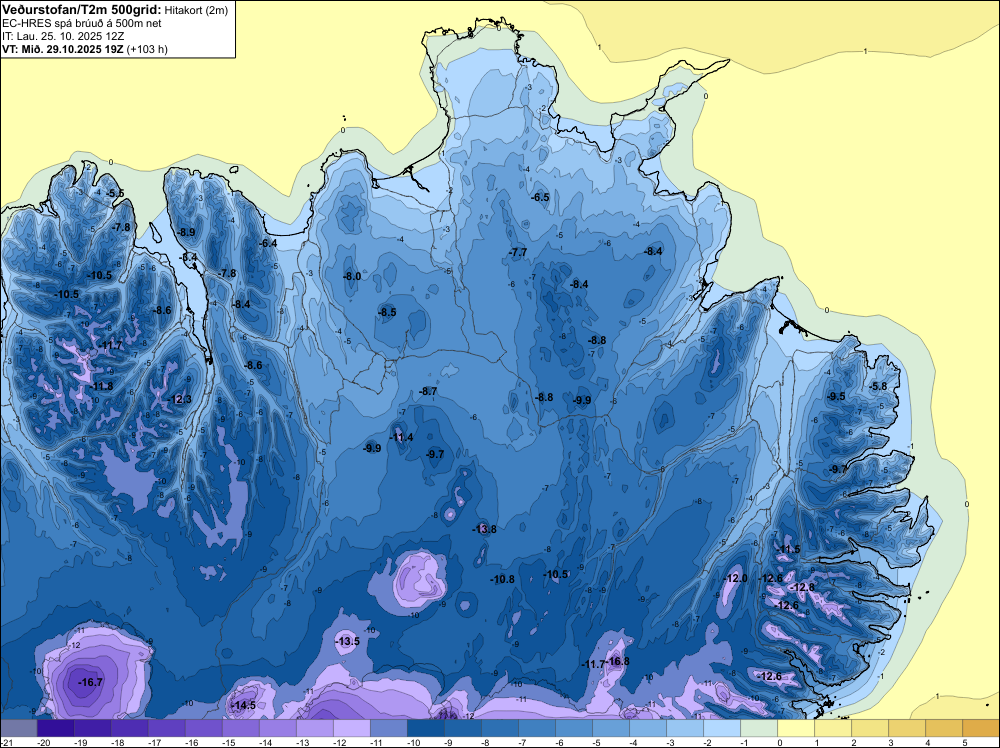1000x748 pixels.
Task: Select legend swatch between -7 and -6
Action: 537,728
